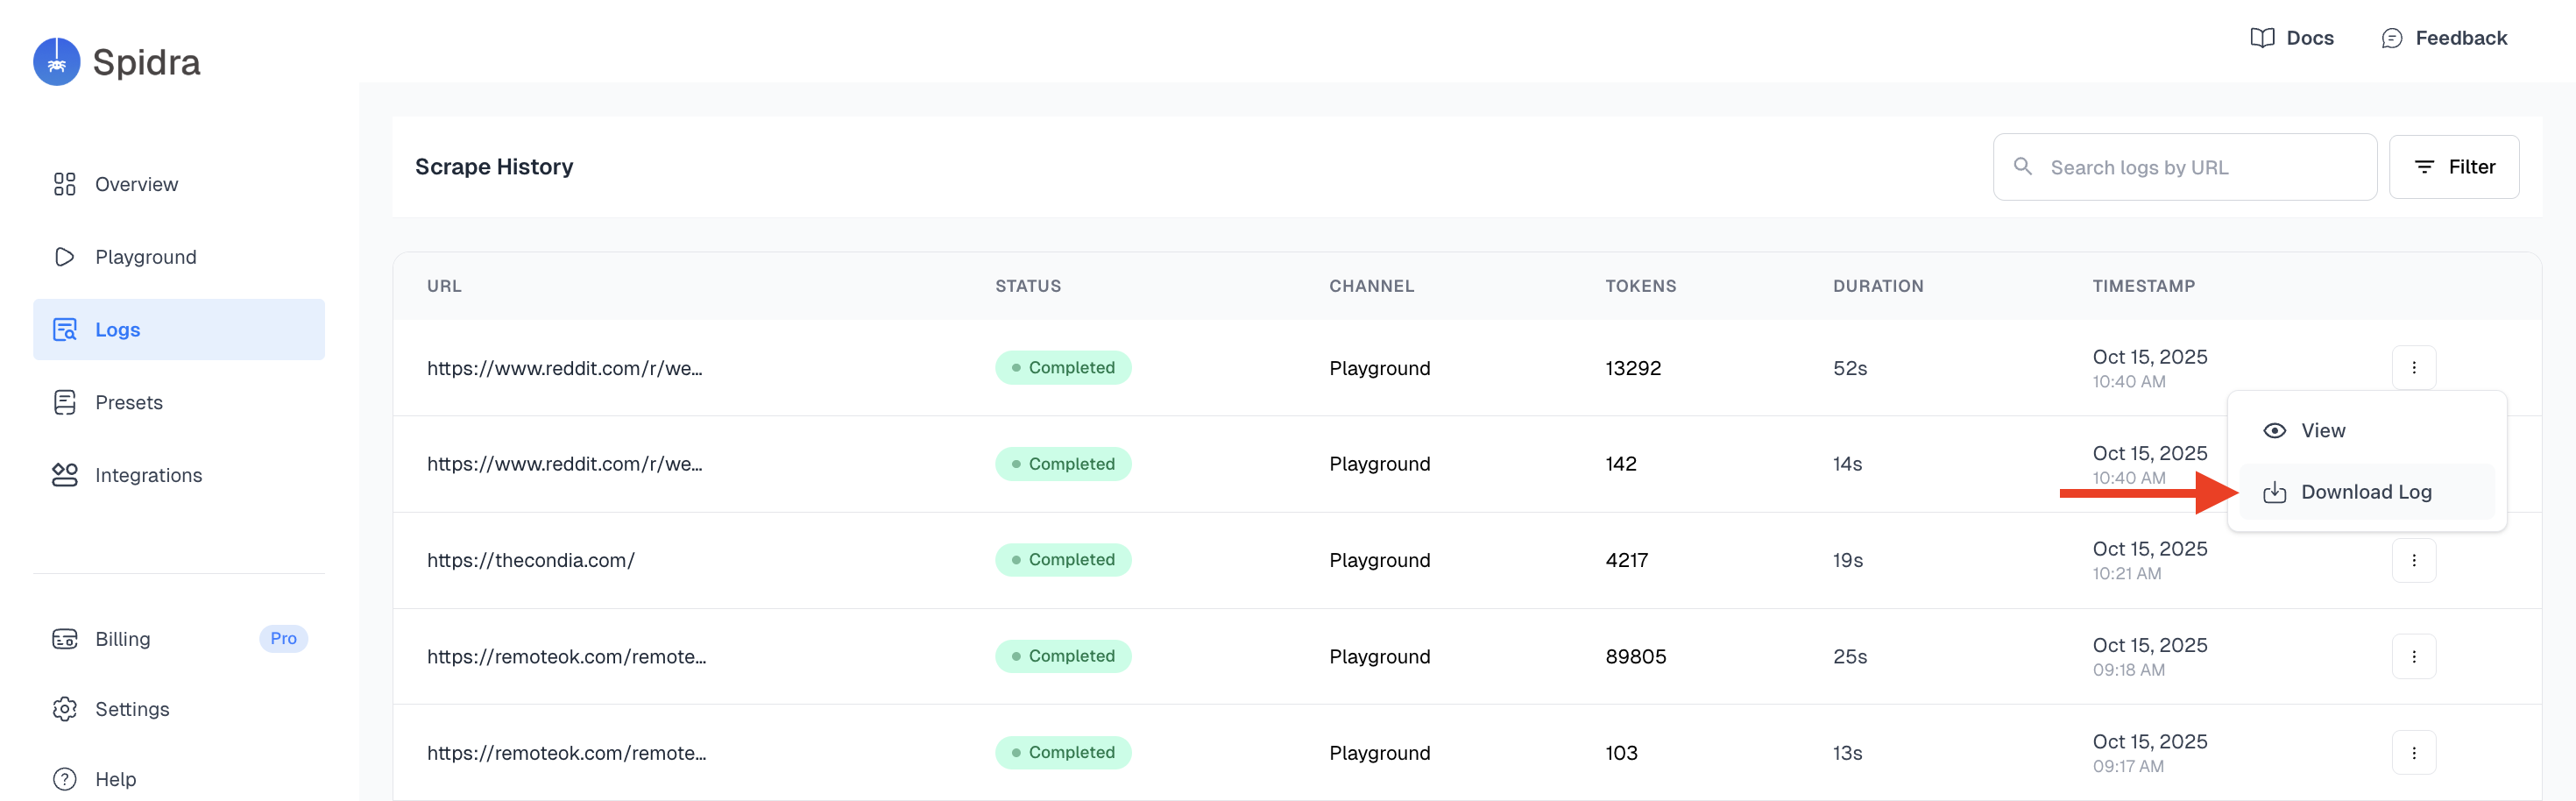Click the STATUS column header
Viewport: 2576px width, 801px height.
1027,286
